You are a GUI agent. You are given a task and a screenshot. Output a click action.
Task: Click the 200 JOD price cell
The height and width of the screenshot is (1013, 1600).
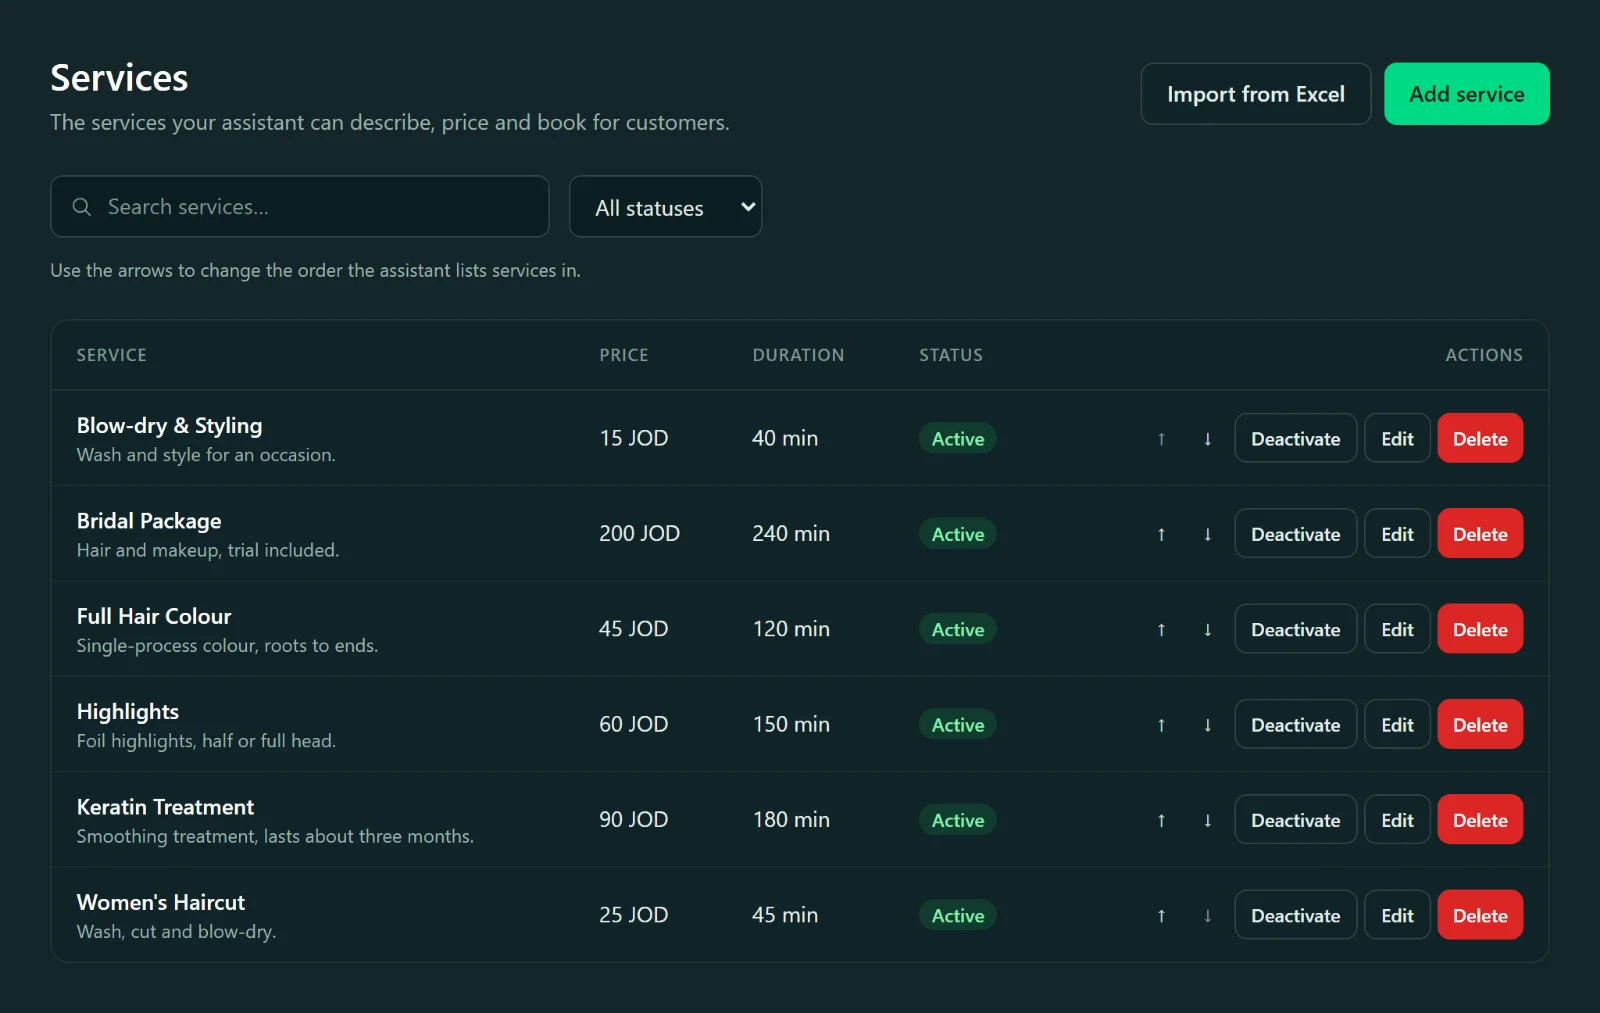[639, 533]
